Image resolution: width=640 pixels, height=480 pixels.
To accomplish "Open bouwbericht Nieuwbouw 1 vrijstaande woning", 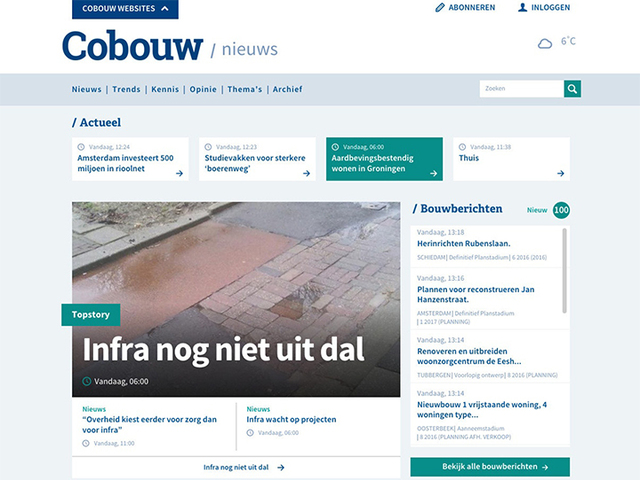I will click(x=482, y=410).
